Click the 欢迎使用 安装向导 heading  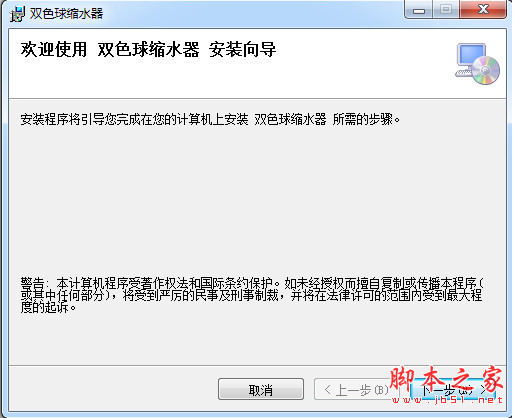point(148,50)
